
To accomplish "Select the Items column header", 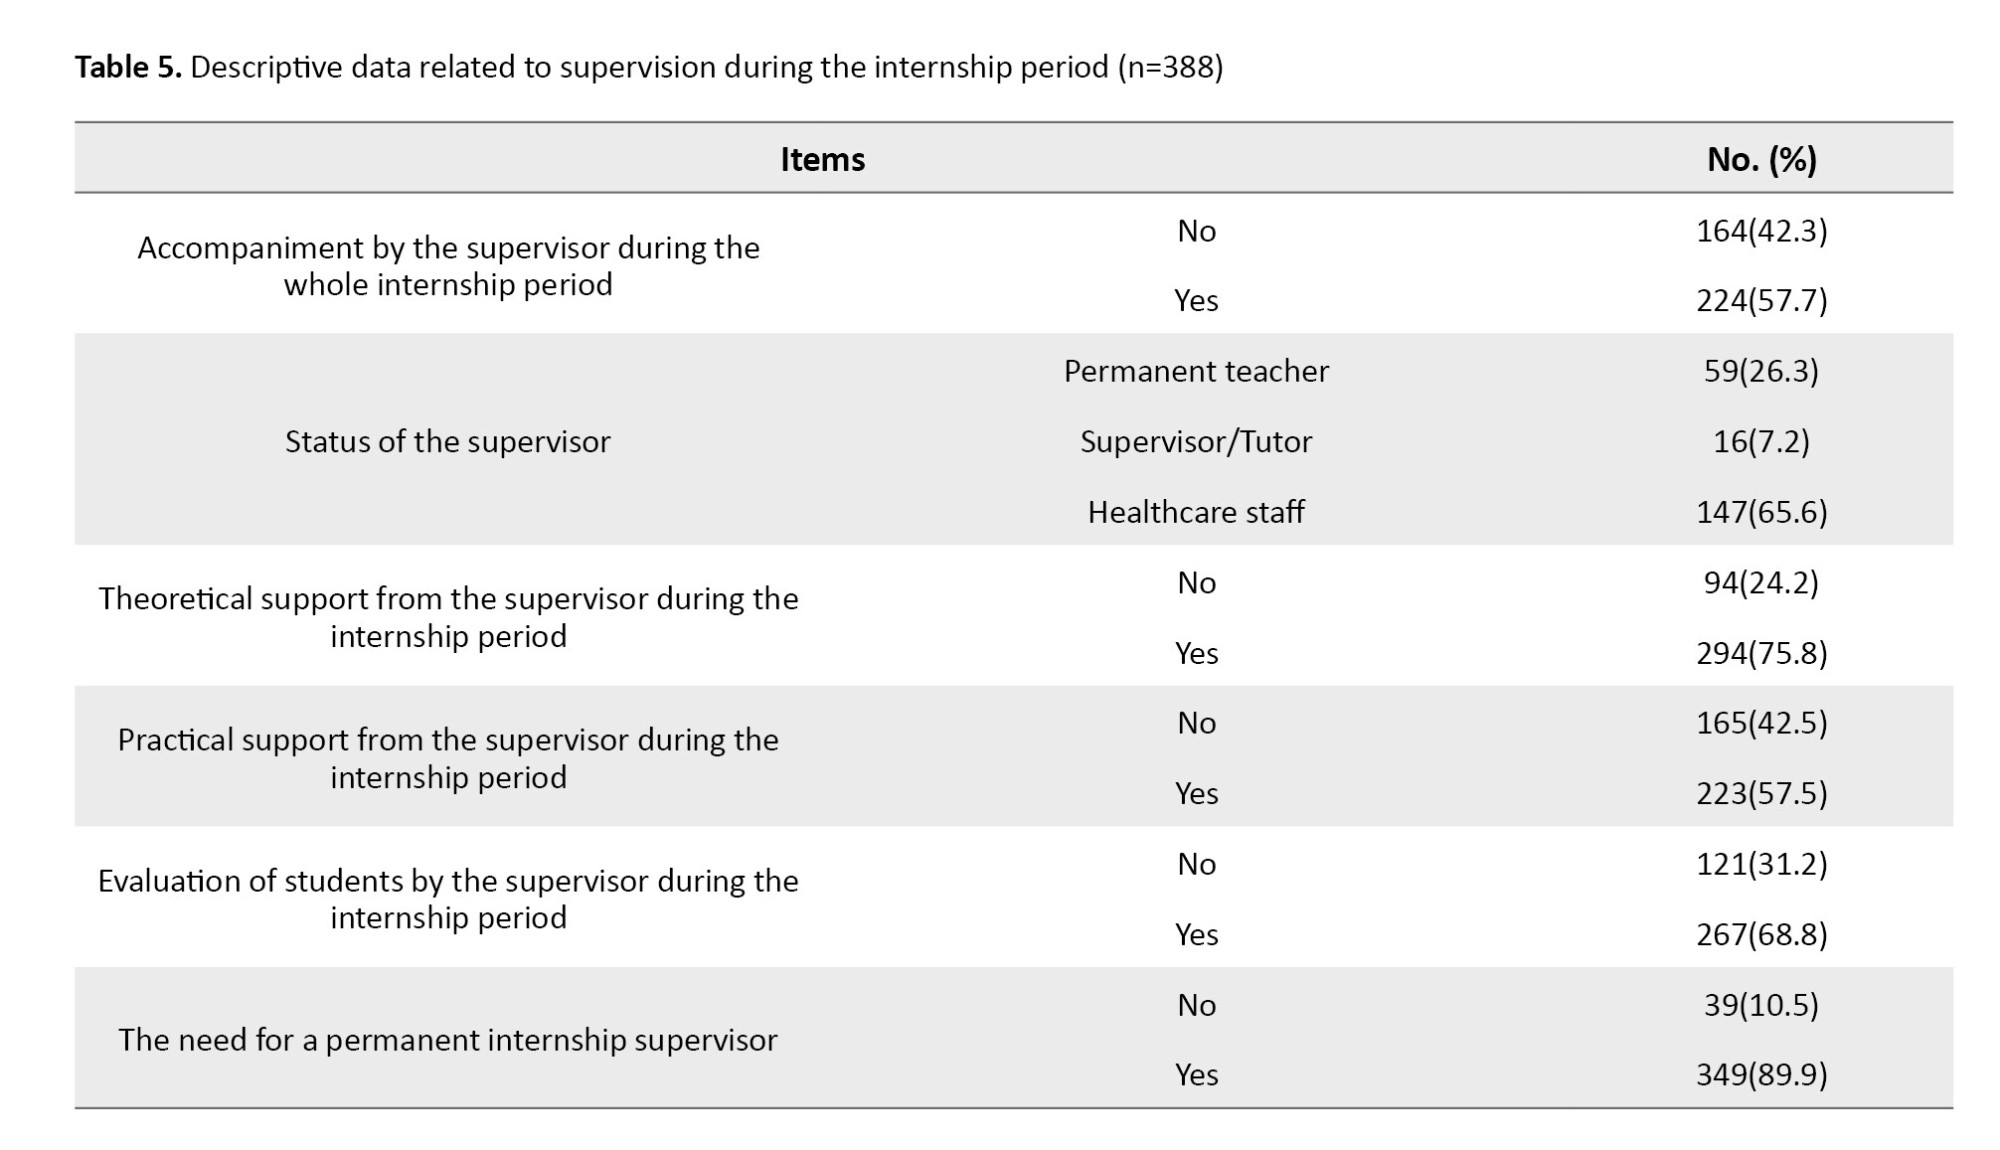I will [x=822, y=159].
